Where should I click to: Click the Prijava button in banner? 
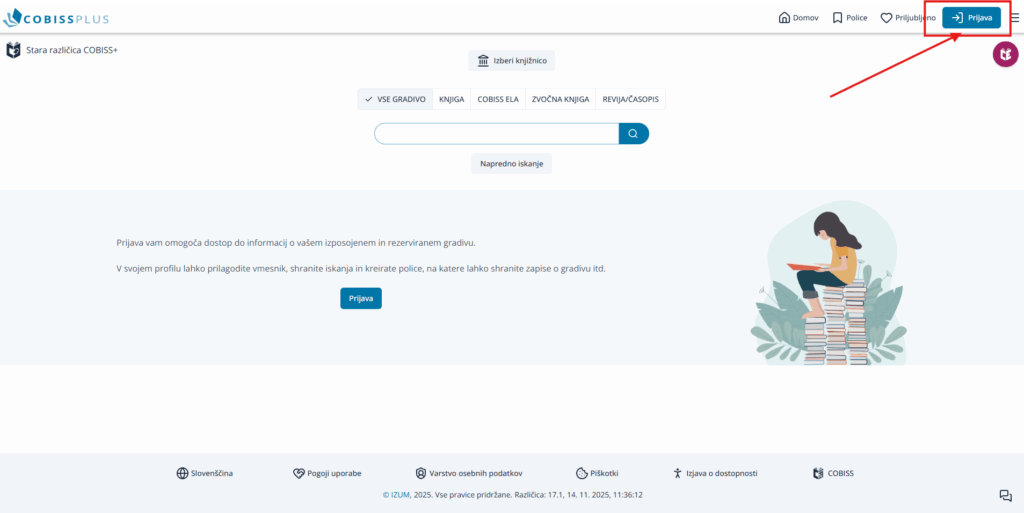(360, 298)
